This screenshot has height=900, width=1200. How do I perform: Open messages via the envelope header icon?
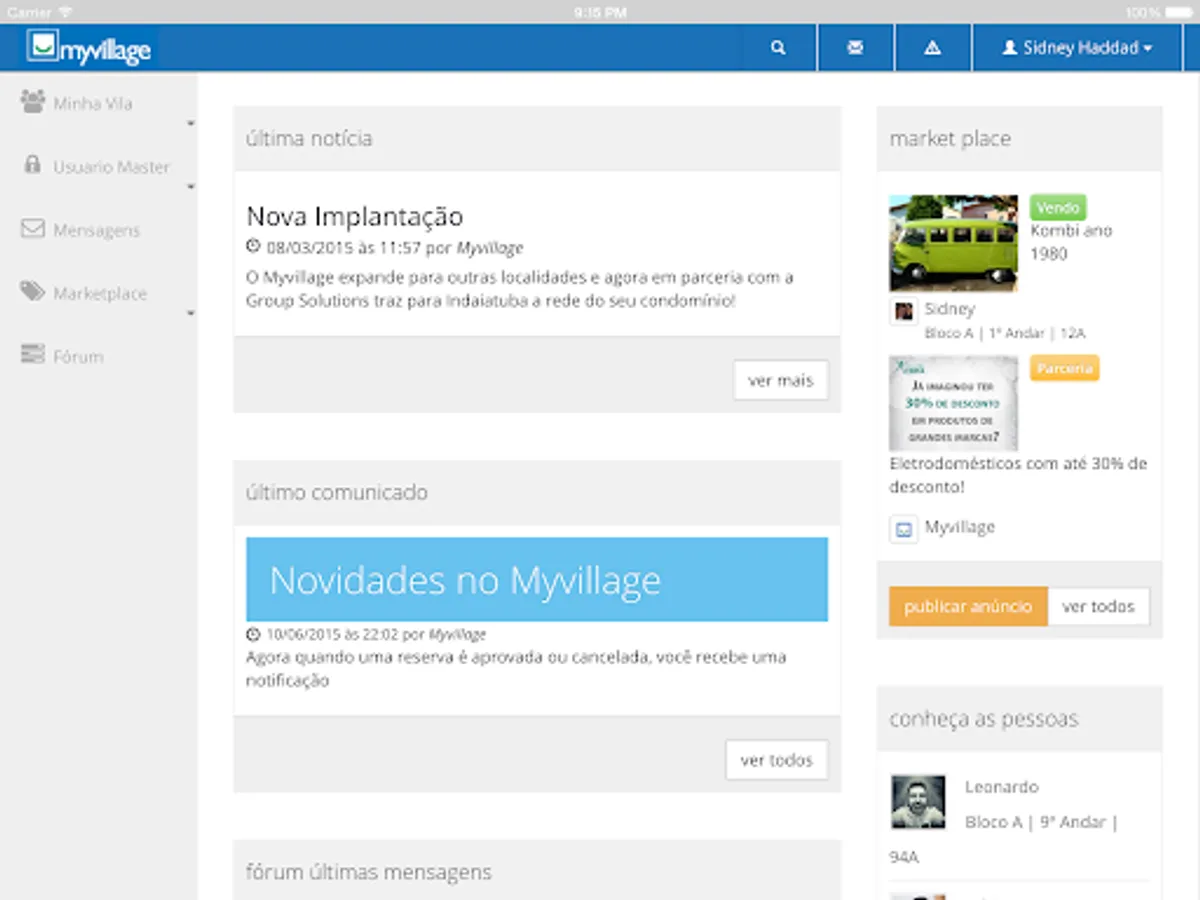point(855,47)
